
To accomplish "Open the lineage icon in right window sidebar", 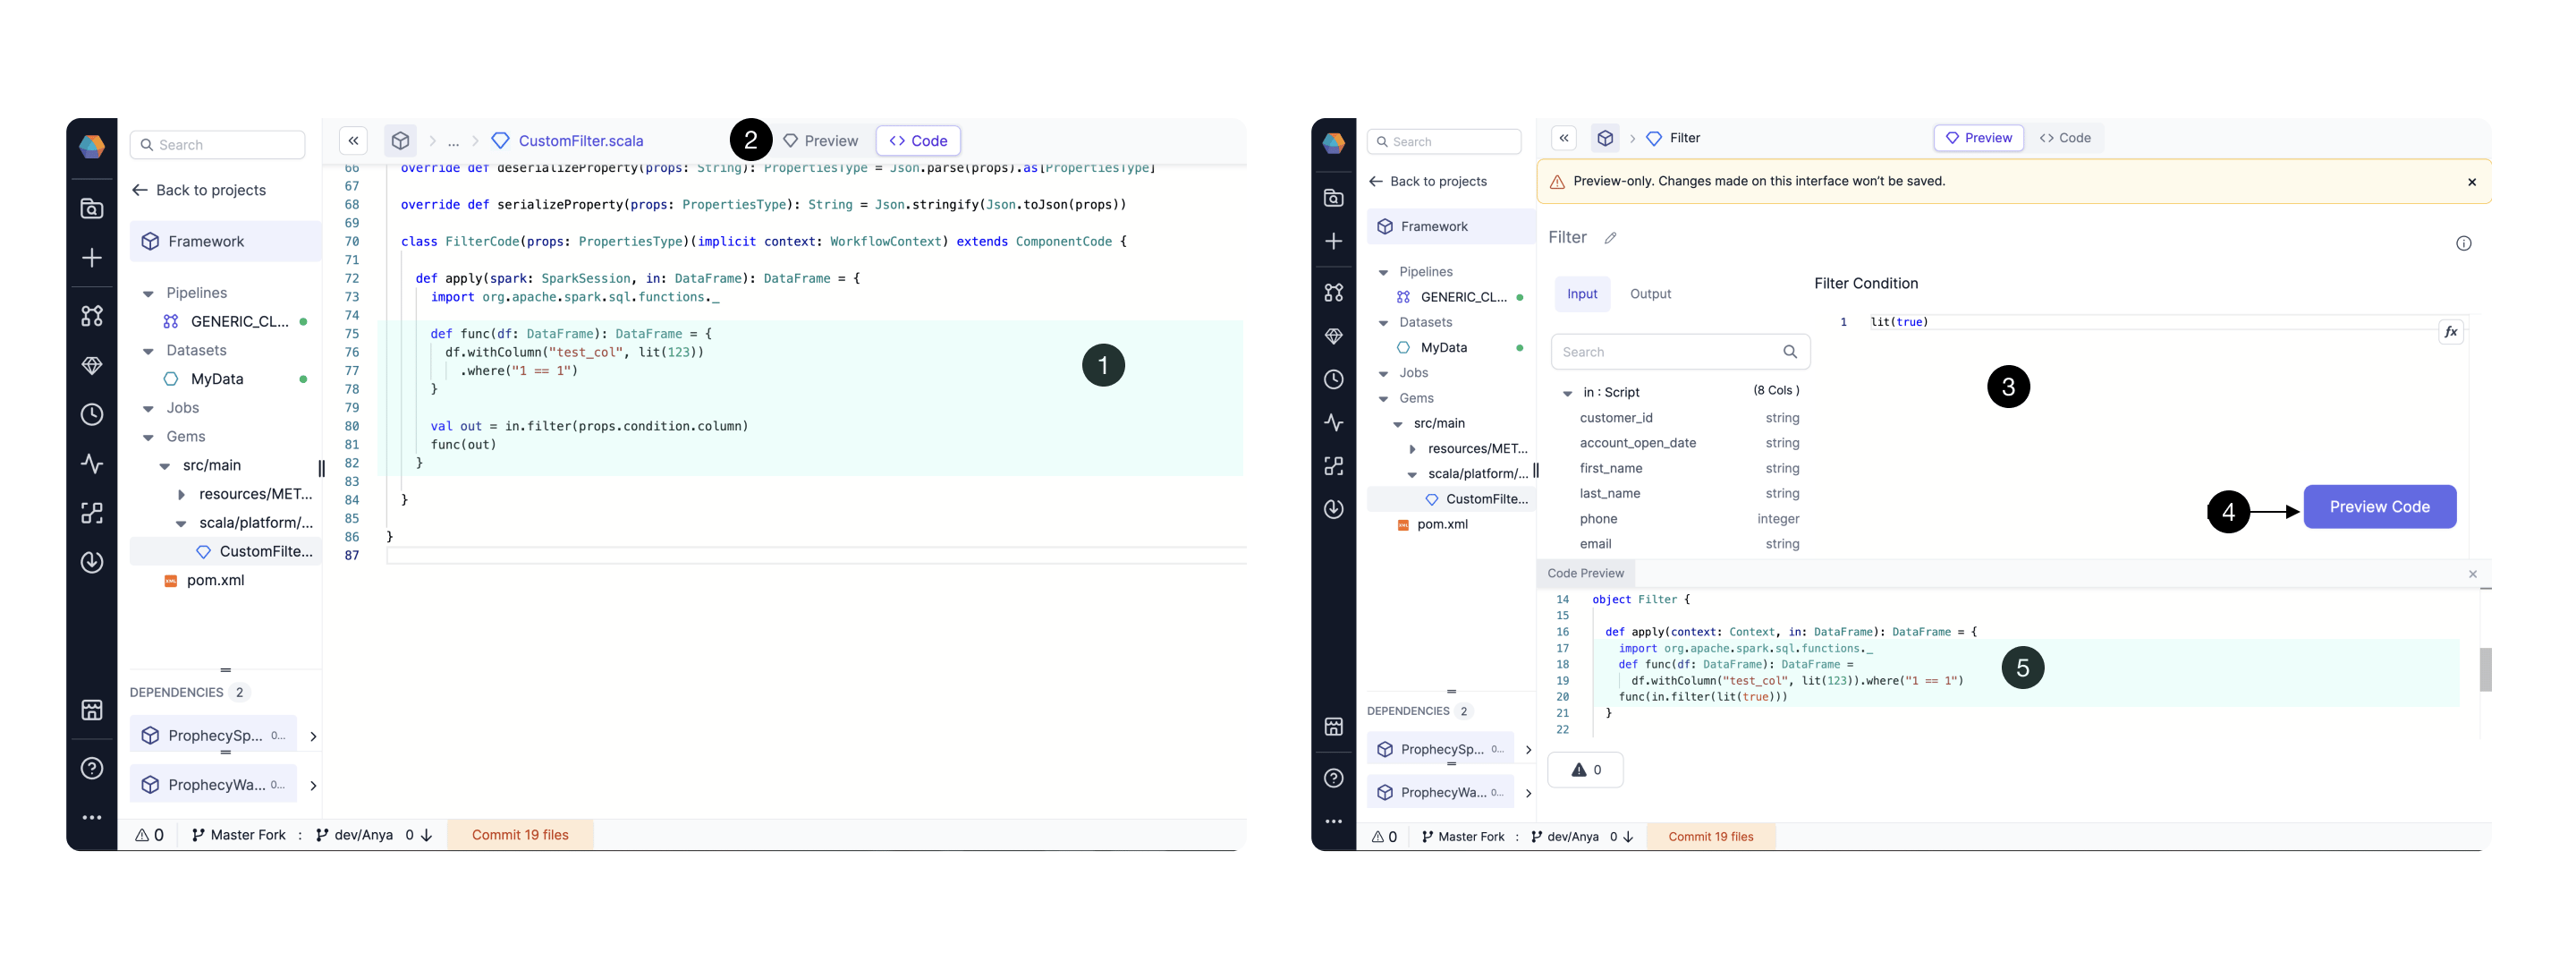I will pyautogui.click(x=1333, y=466).
